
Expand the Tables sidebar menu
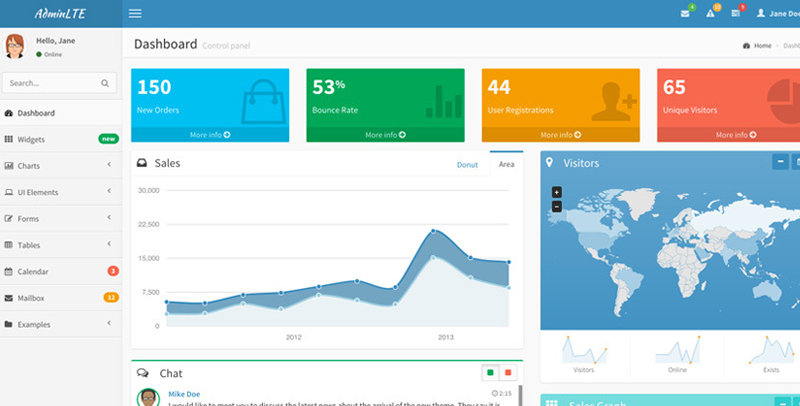coord(61,245)
